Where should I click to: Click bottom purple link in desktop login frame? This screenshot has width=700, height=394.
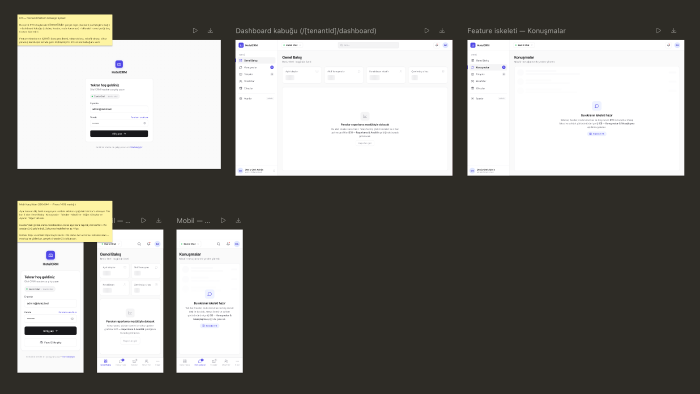(x=136, y=147)
